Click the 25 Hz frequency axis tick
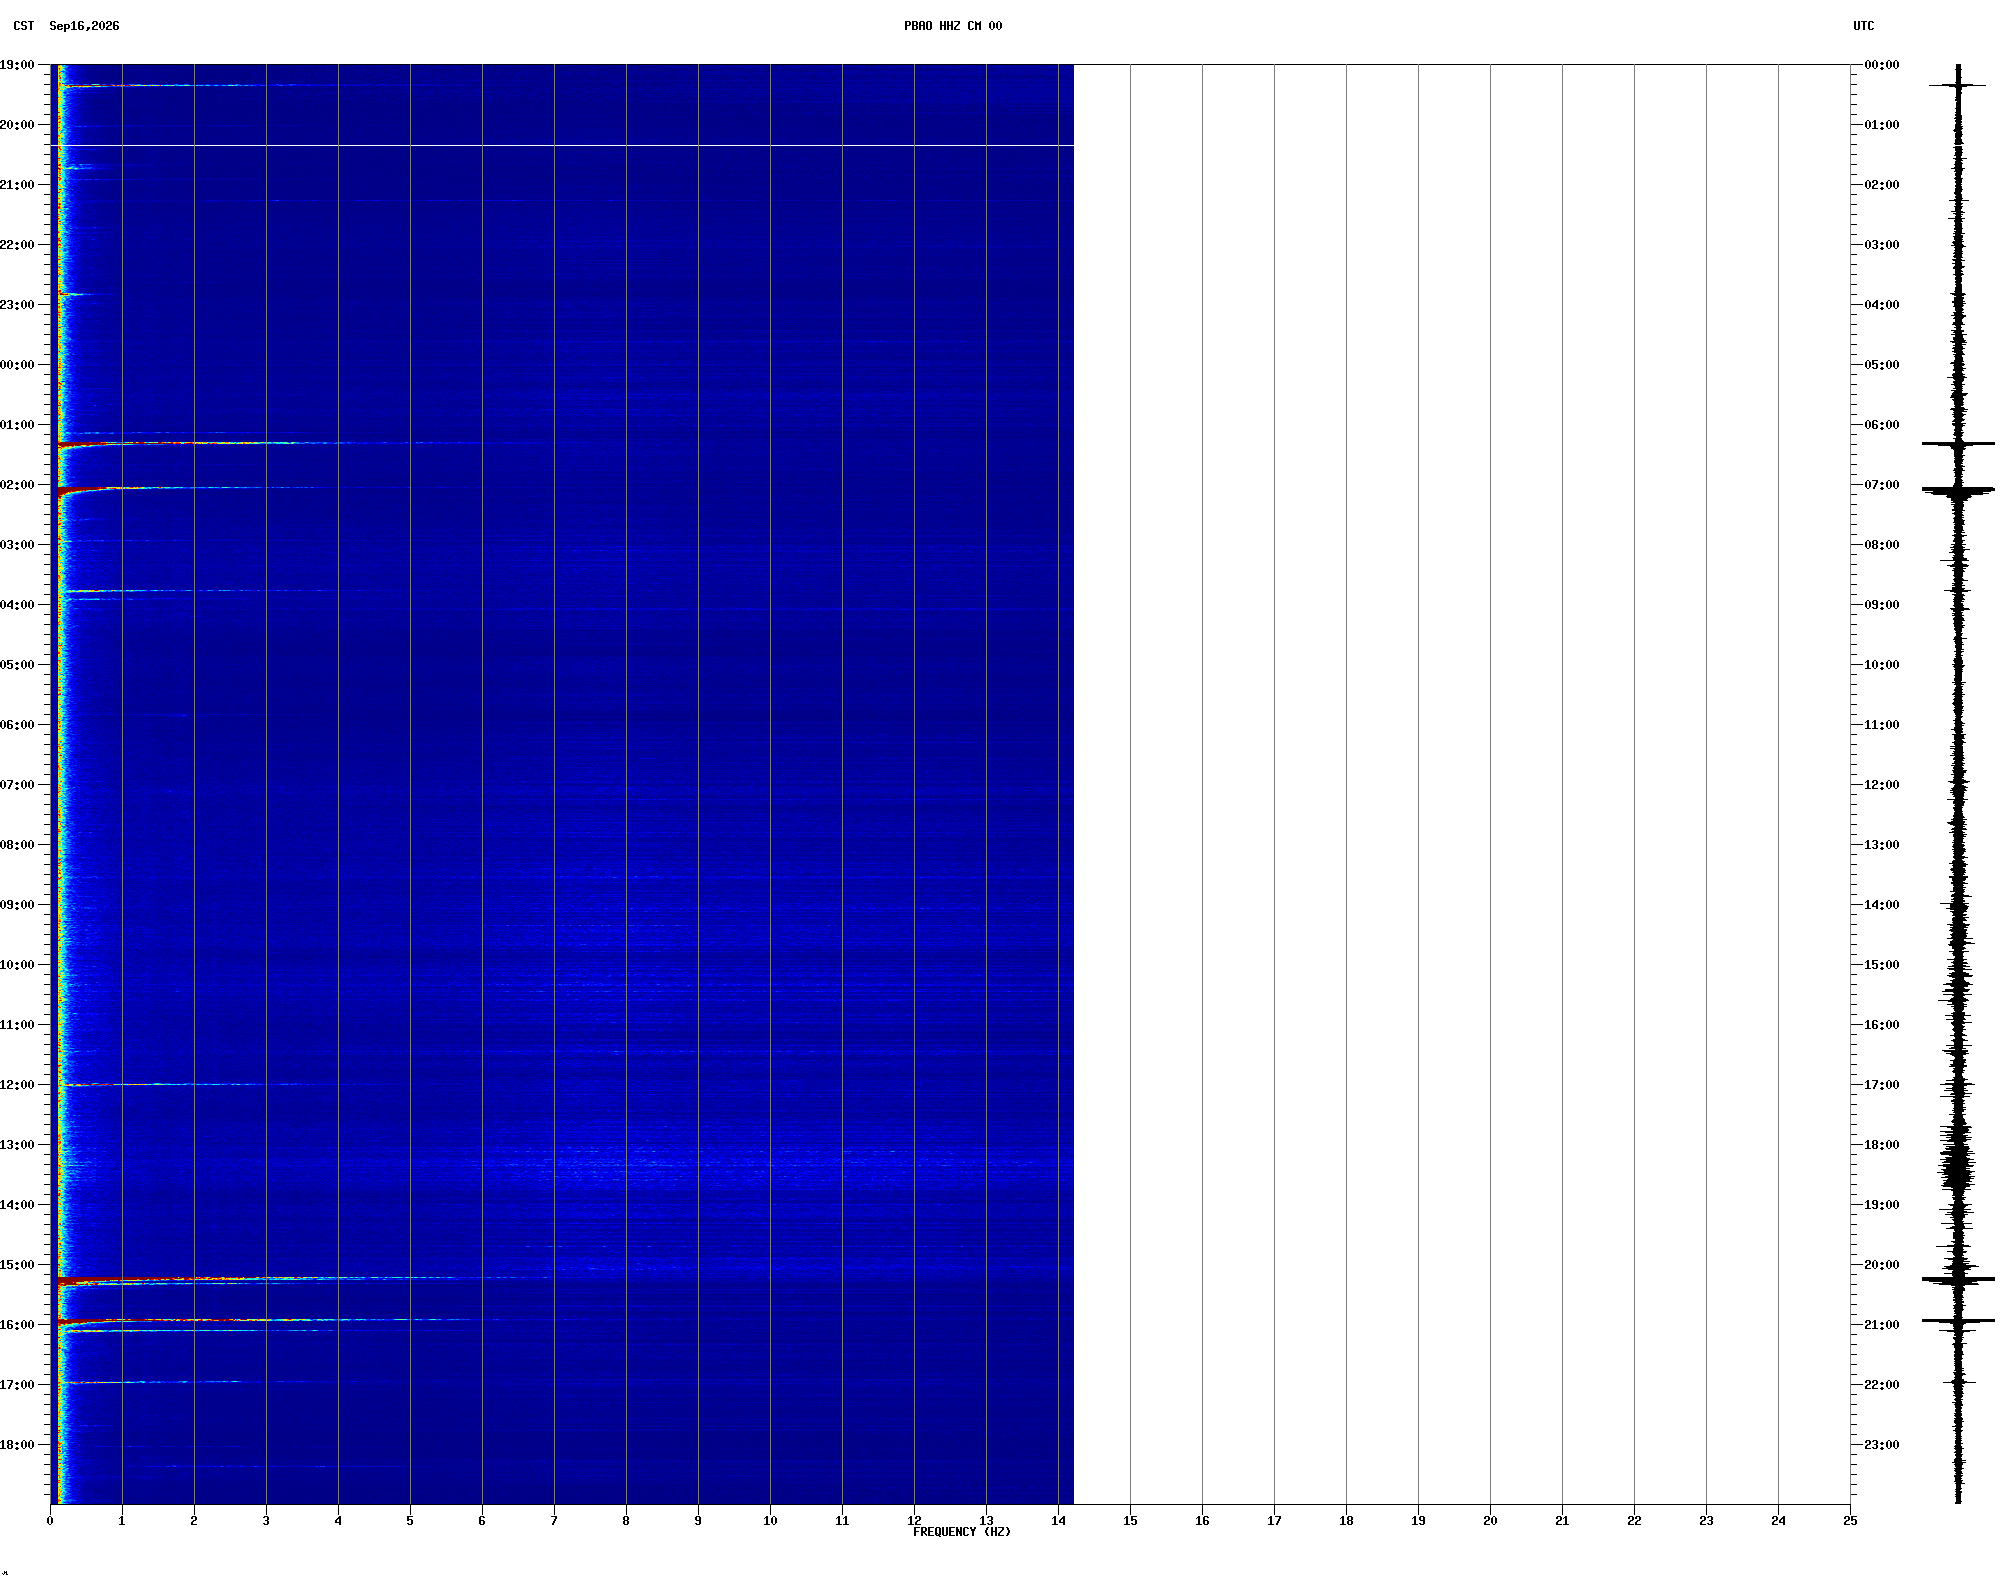This screenshot has width=2002, height=1584. pos(1850,1521)
